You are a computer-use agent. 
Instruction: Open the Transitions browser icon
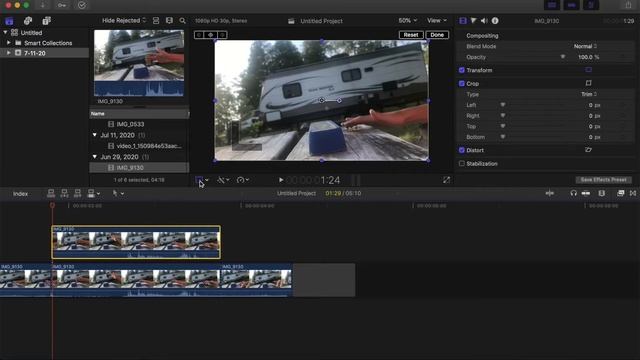(x=633, y=193)
